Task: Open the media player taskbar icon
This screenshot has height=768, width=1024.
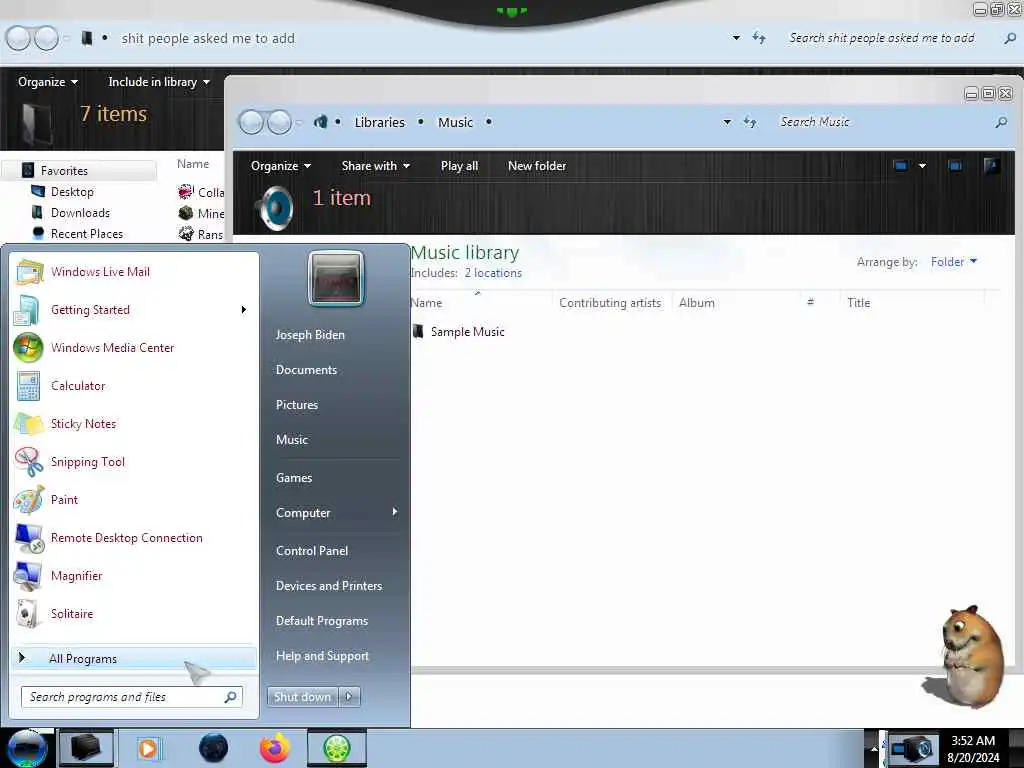Action: (148, 748)
